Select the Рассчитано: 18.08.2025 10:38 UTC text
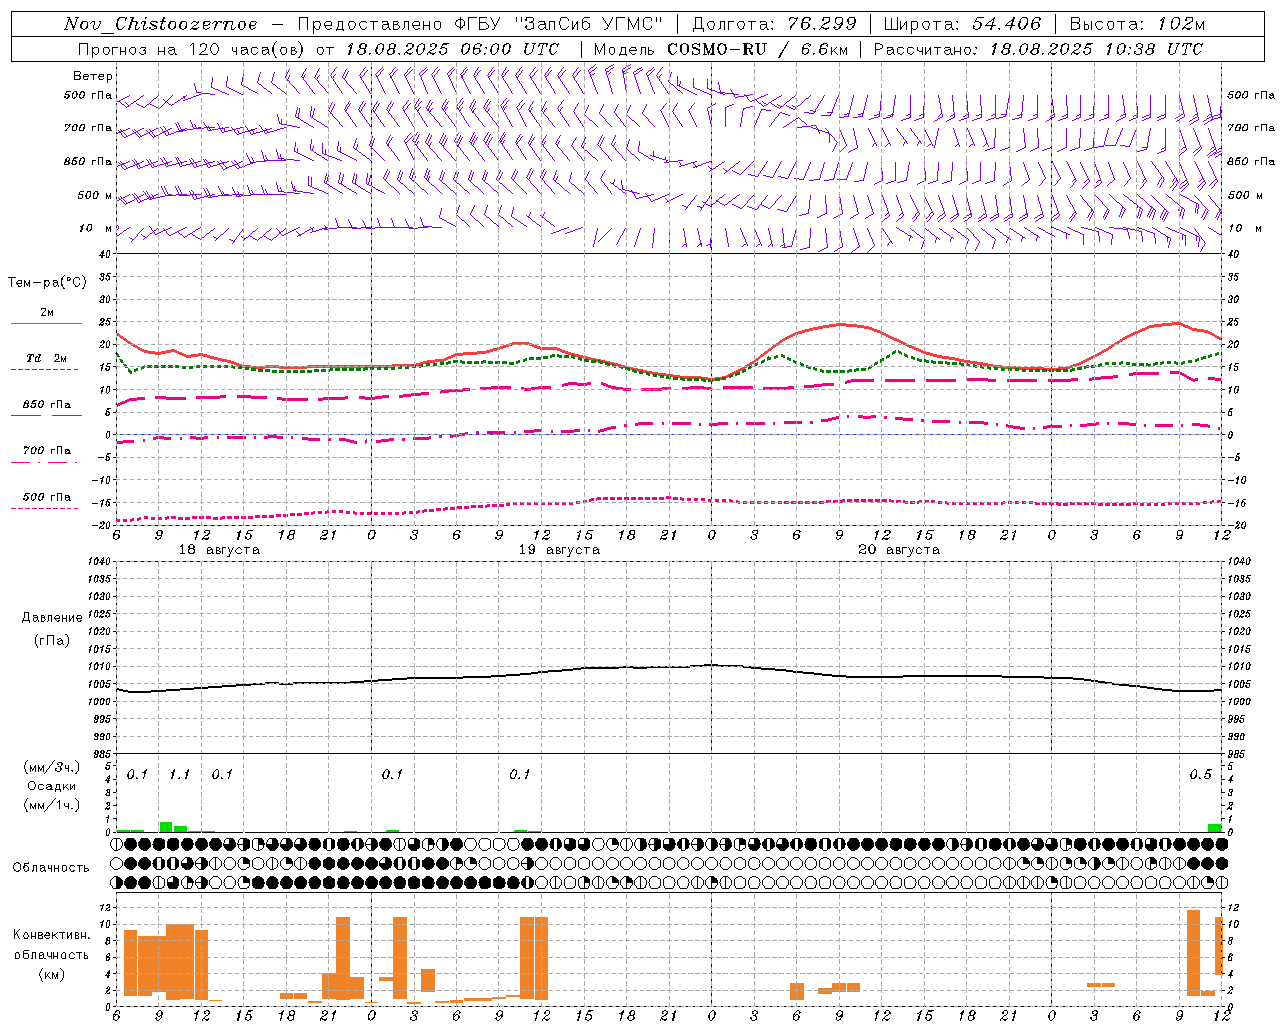1280x1024 pixels. click(1038, 49)
